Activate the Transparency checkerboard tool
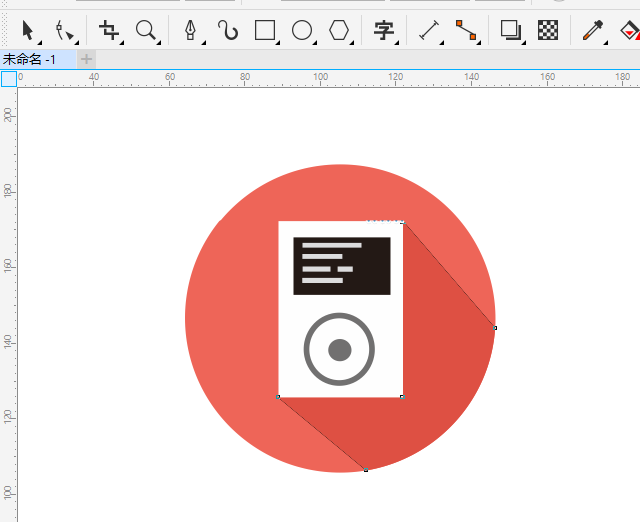The width and height of the screenshot is (640, 522). coord(548,31)
